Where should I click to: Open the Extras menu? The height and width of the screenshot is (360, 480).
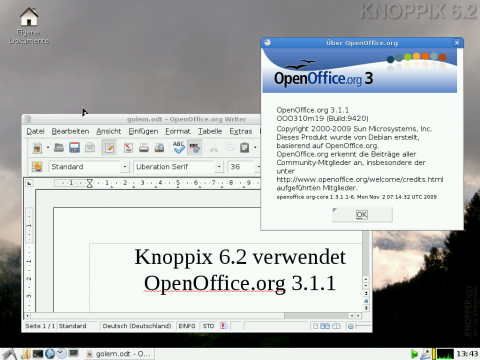(241, 131)
